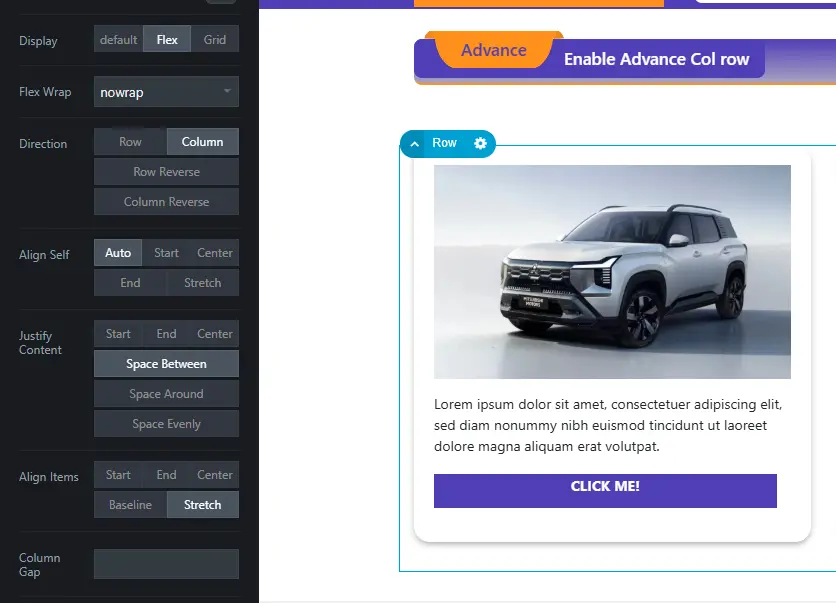Set Align Self to Center
Viewport: 836px width, 603px height.
pos(215,253)
